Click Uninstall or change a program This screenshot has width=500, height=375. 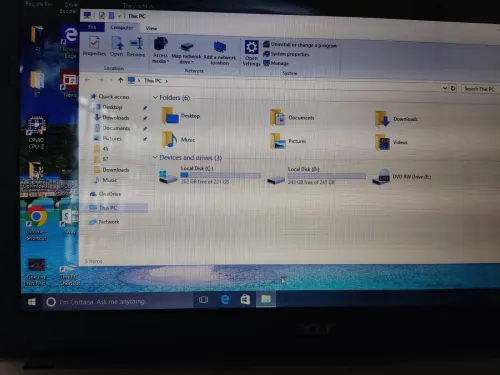[x=300, y=45]
